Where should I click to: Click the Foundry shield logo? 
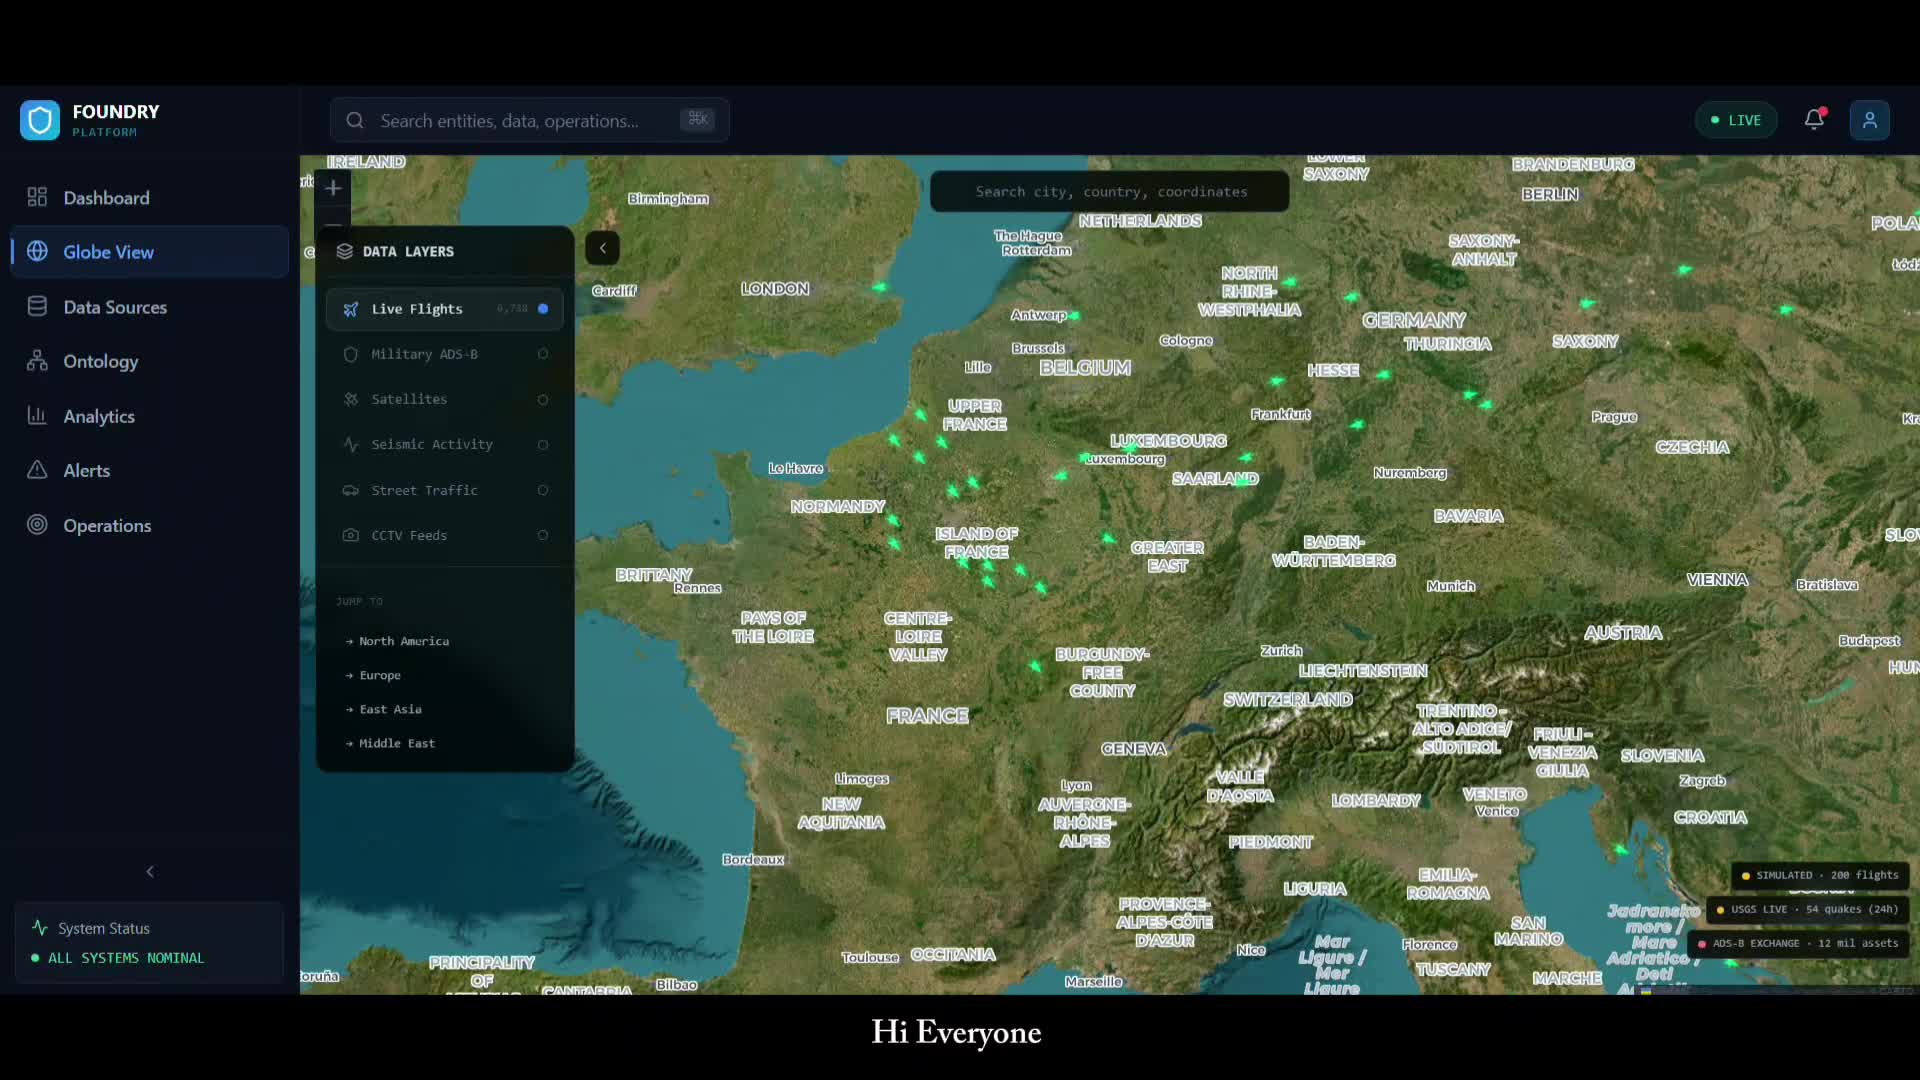pos(40,121)
